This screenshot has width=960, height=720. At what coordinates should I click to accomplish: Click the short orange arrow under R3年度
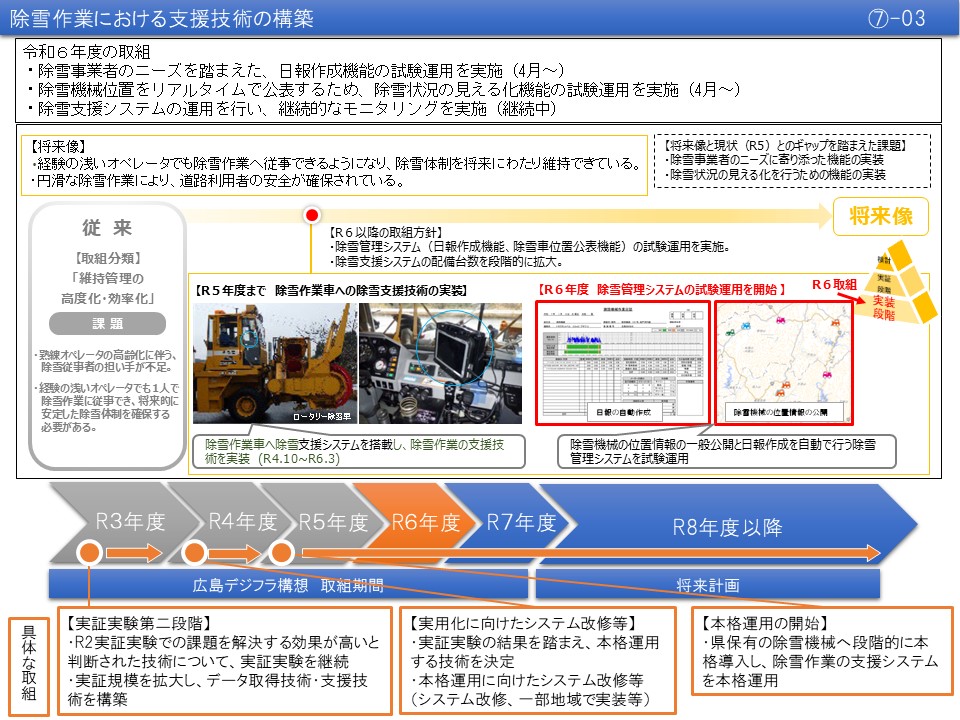click(x=134, y=552)
